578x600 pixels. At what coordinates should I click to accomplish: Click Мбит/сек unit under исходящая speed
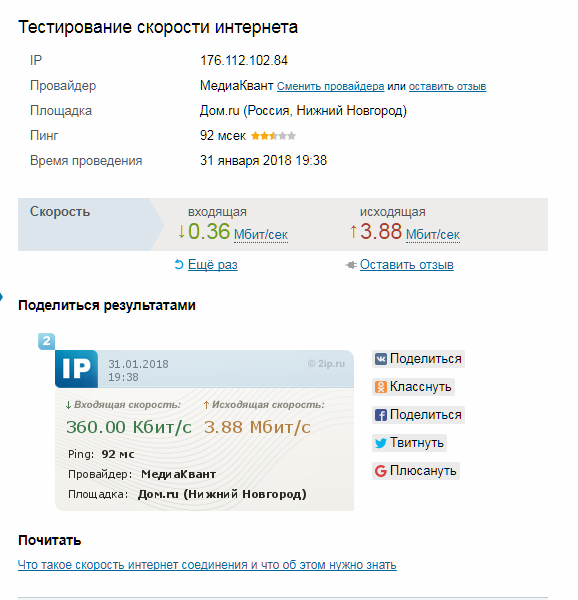(433, 234)
